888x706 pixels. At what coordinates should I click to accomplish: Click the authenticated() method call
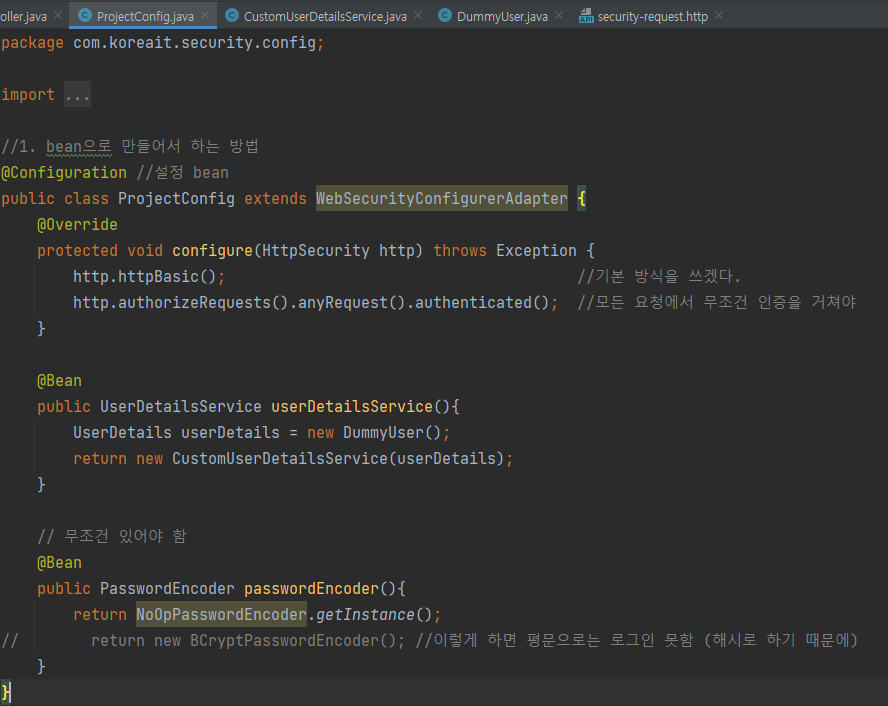(482, 302)
